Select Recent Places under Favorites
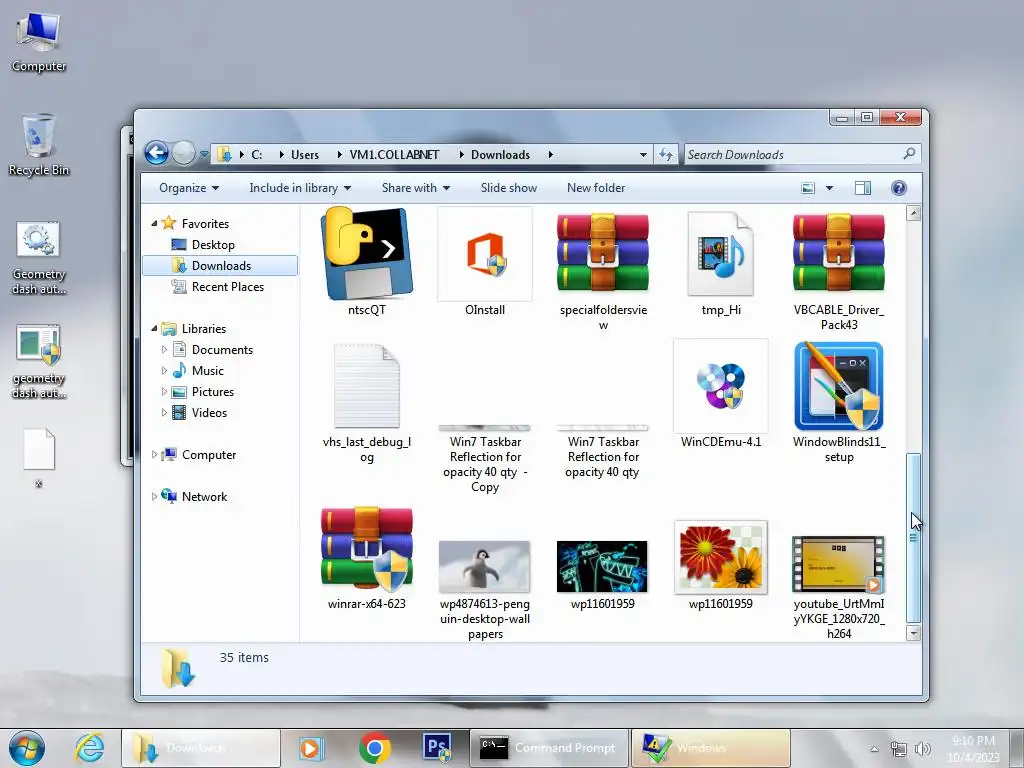Screen dimensions: 1024x768 227,287
